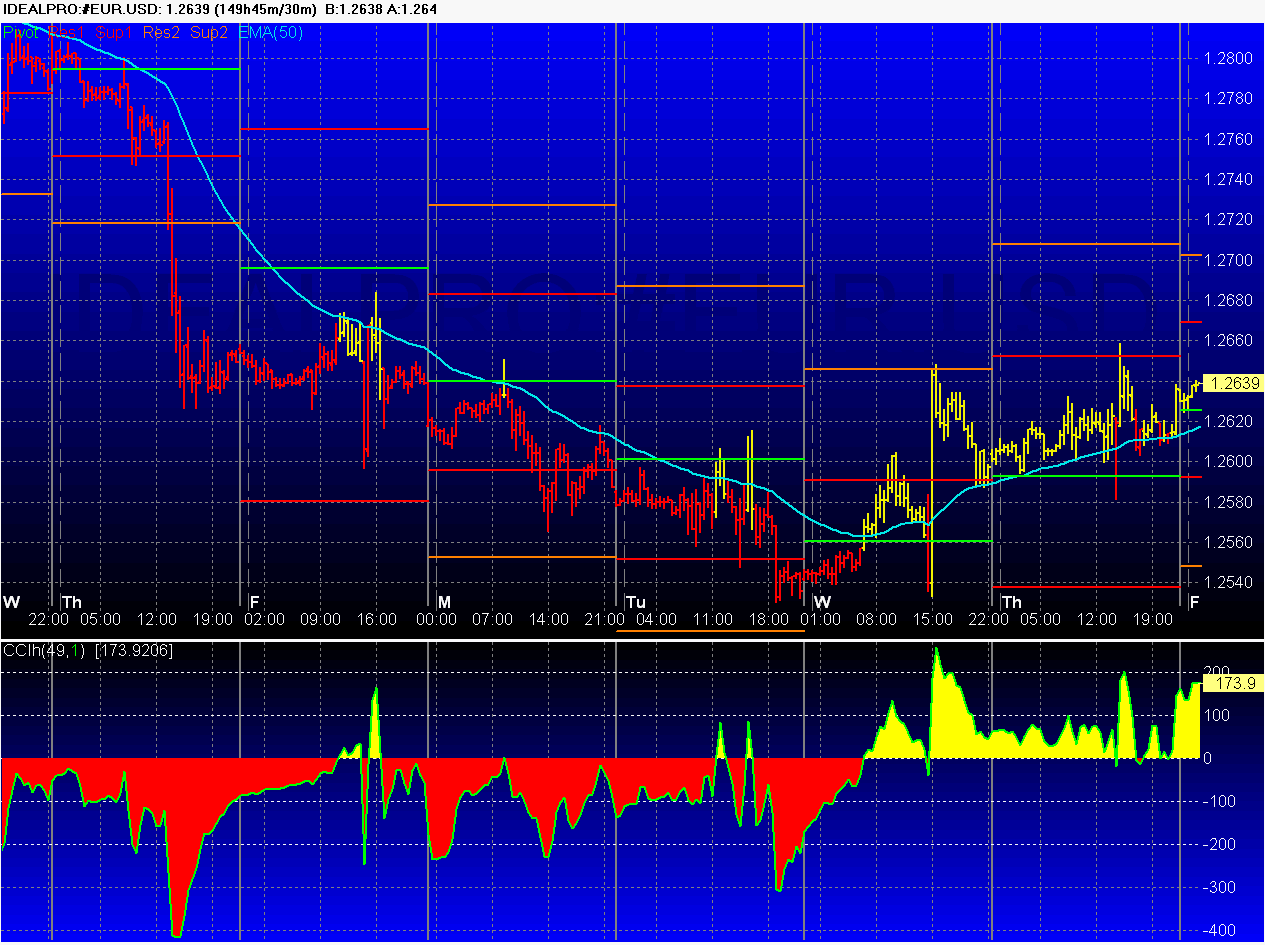Click the 1.2800 price axis label
The width and height of the screenshot is (1265, 945).
tap(1228, 58)
